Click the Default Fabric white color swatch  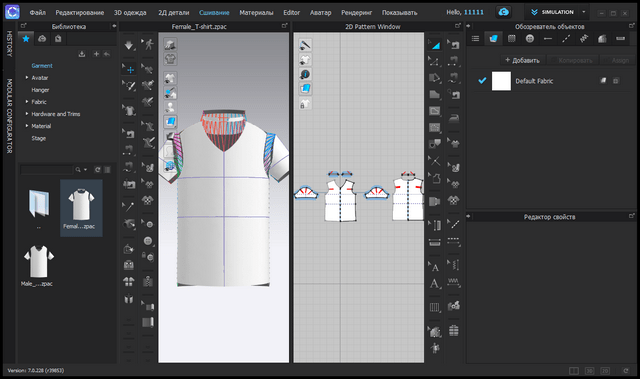(x=501, y=81)
